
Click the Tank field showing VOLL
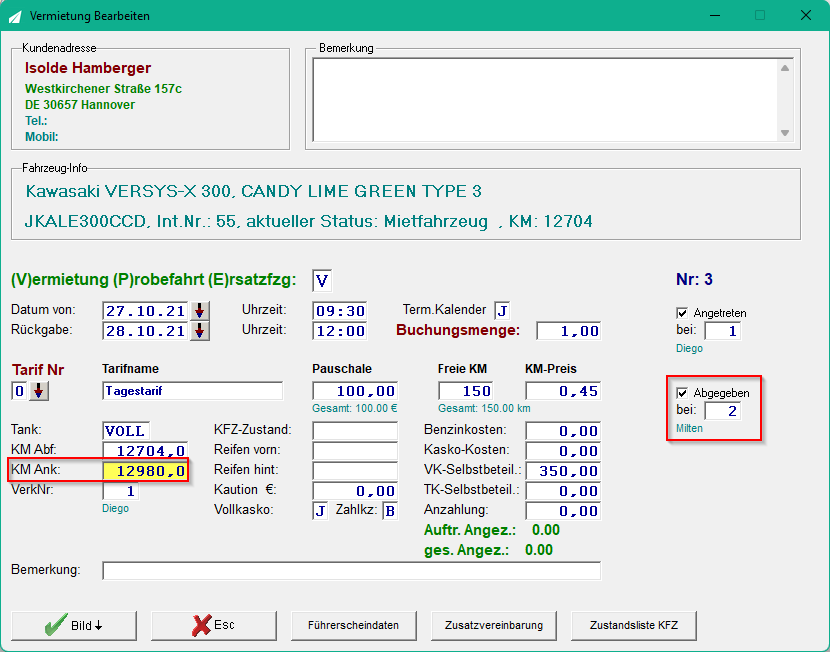(126, 430)
